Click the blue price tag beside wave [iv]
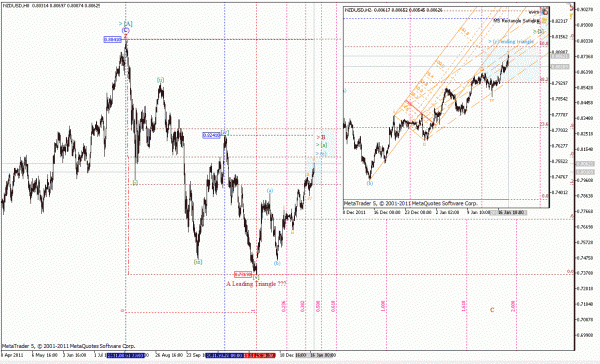The height and width of the screenshot is (364, 600). (212, 135)
